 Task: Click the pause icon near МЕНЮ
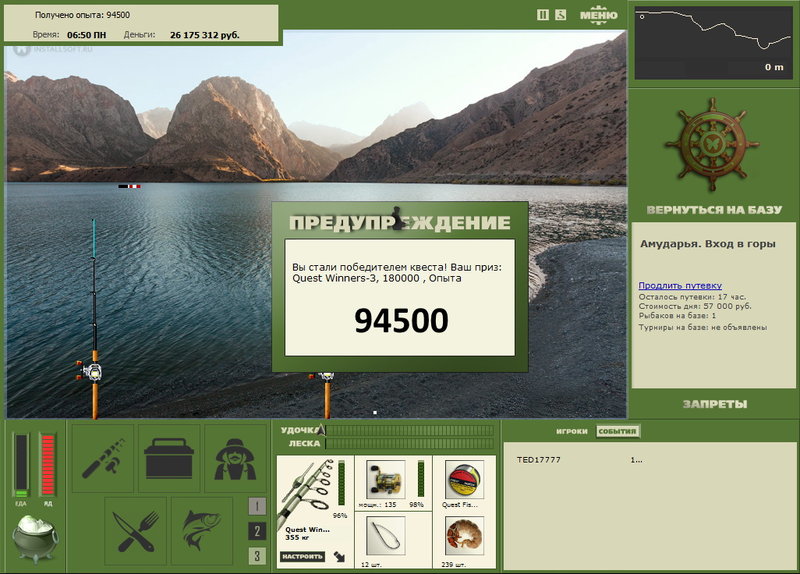543,15
